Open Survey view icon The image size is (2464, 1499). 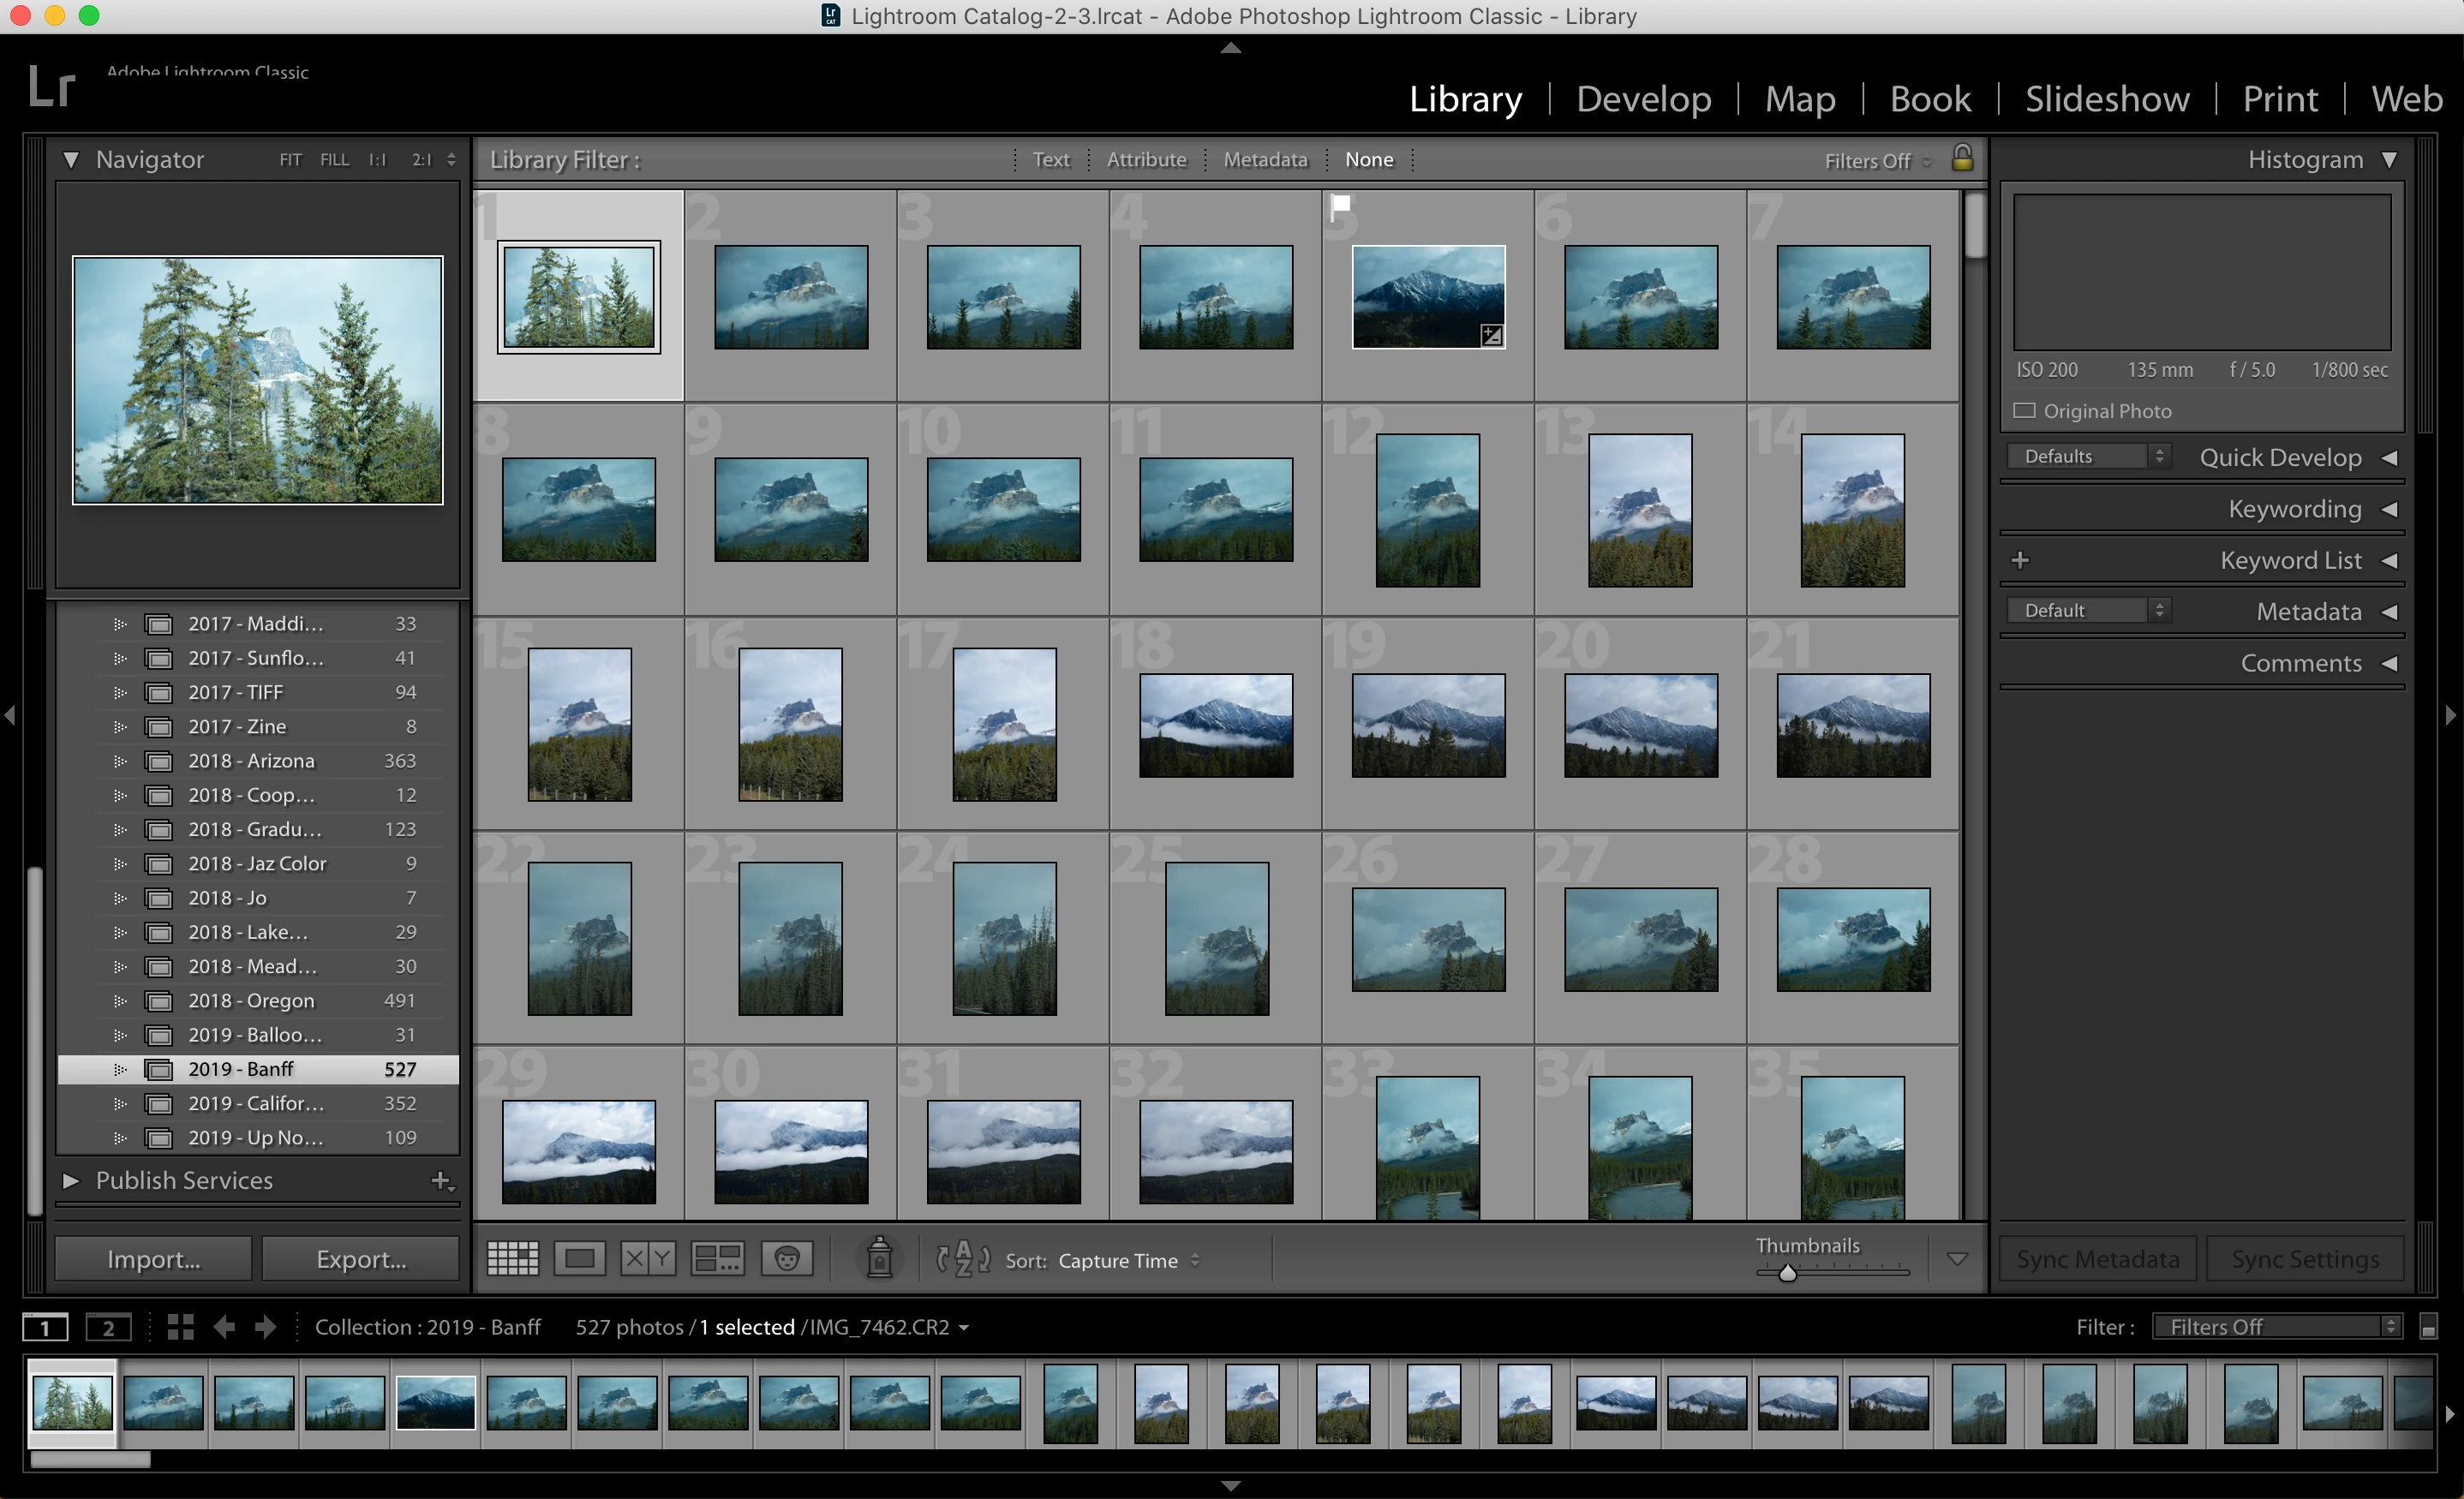717,1258
